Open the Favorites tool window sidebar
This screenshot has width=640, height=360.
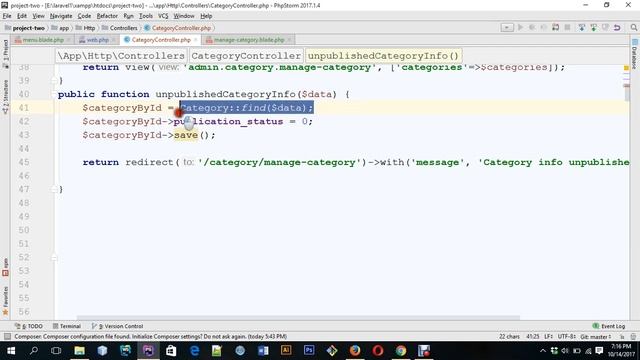tap(5, 300)
